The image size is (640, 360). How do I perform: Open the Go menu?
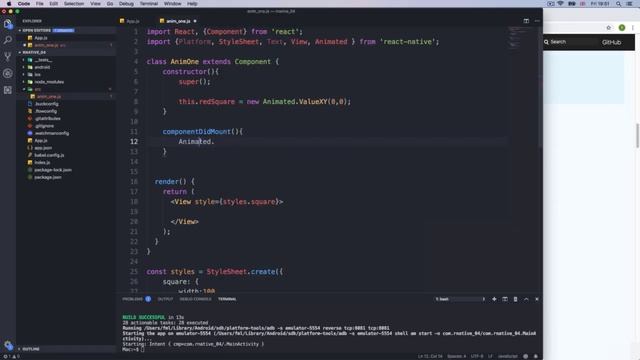(x=110, y=4)
